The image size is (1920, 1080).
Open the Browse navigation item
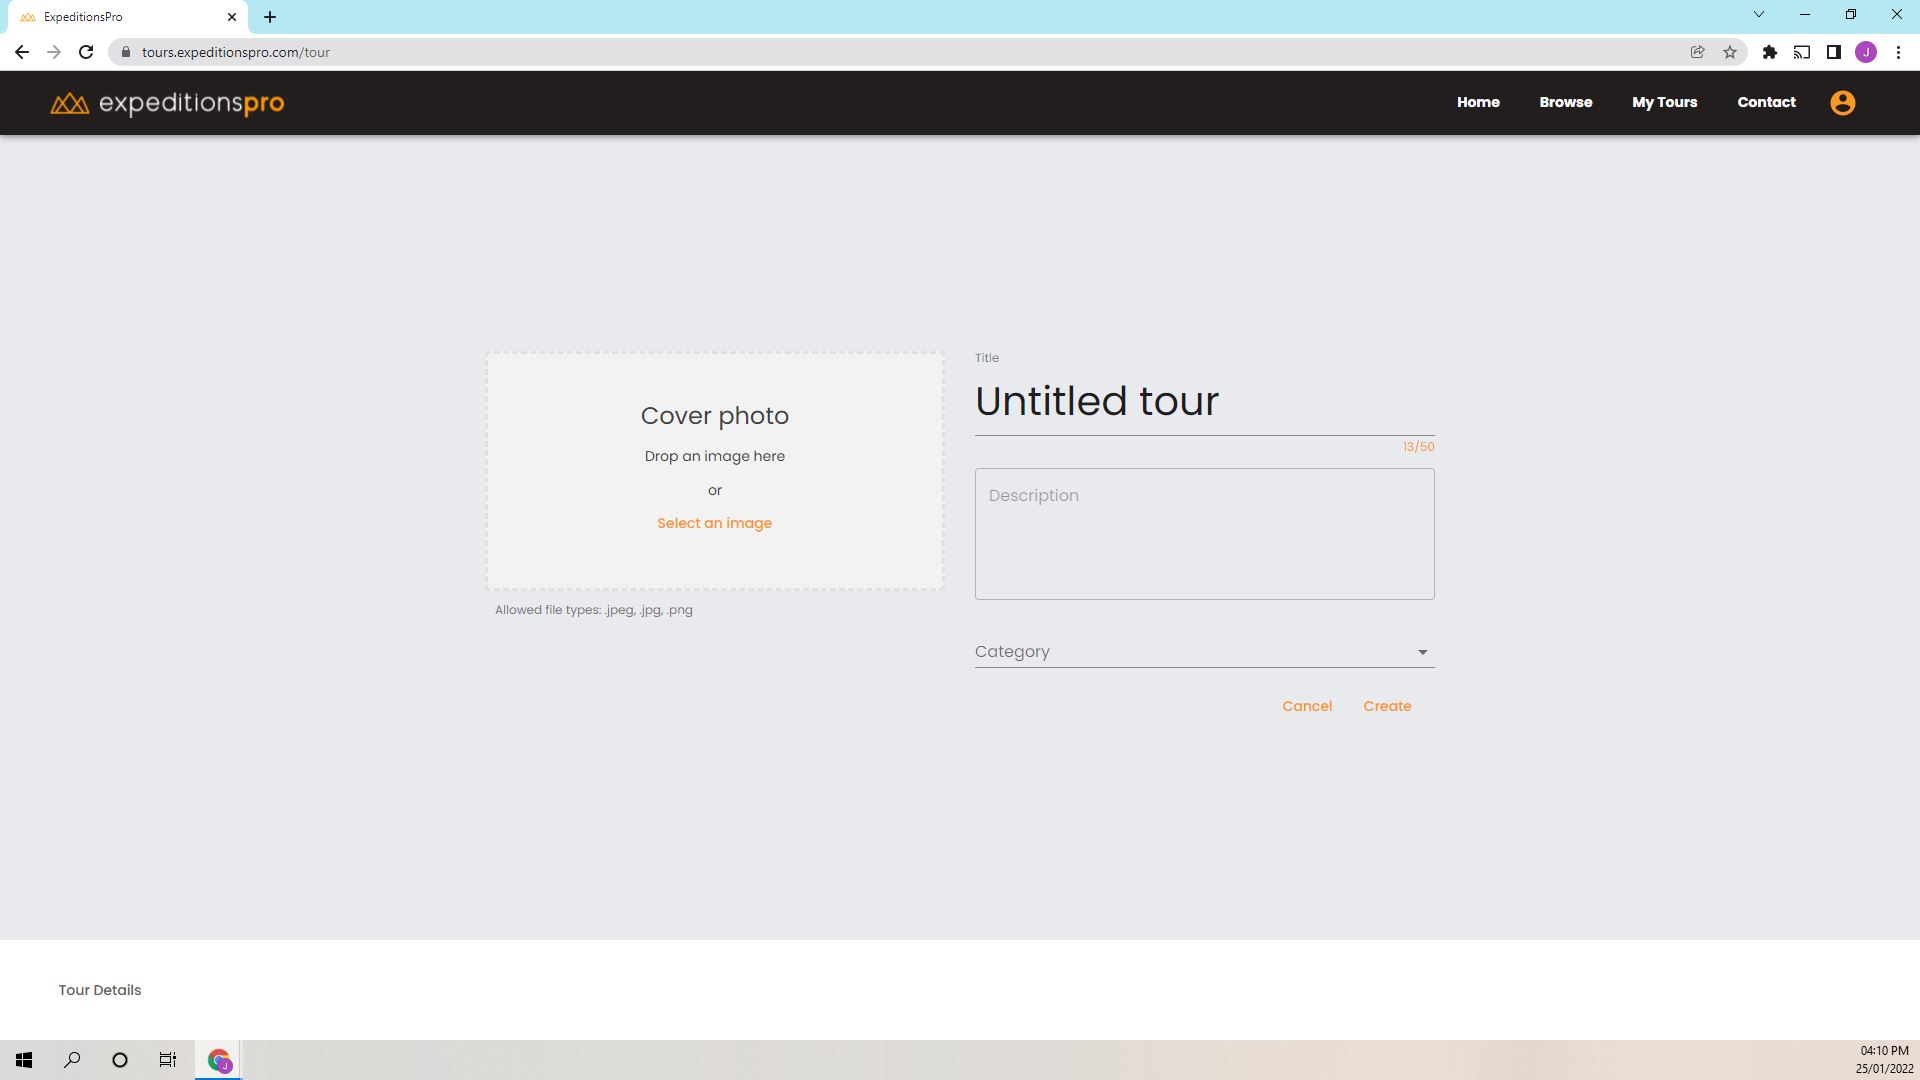(1565, 102)
